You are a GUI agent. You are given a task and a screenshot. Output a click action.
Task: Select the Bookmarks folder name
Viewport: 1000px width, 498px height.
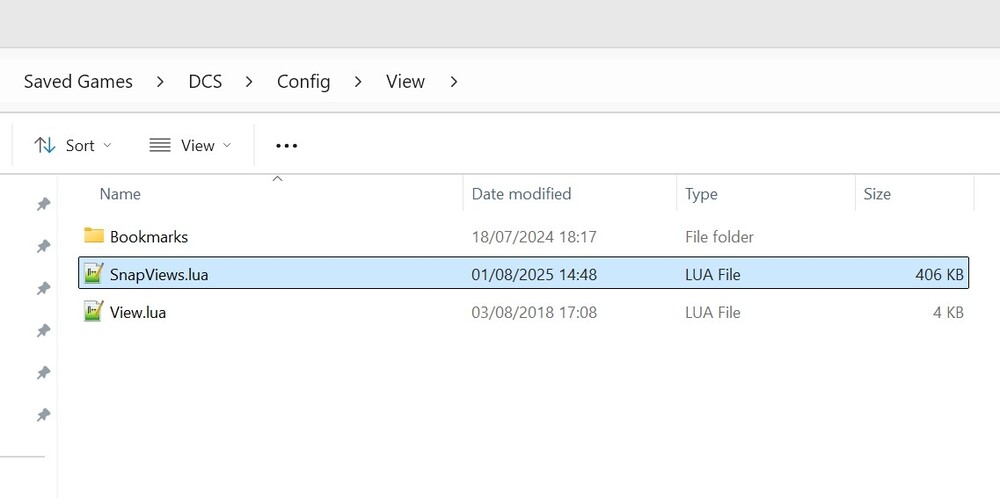(149, 237)
